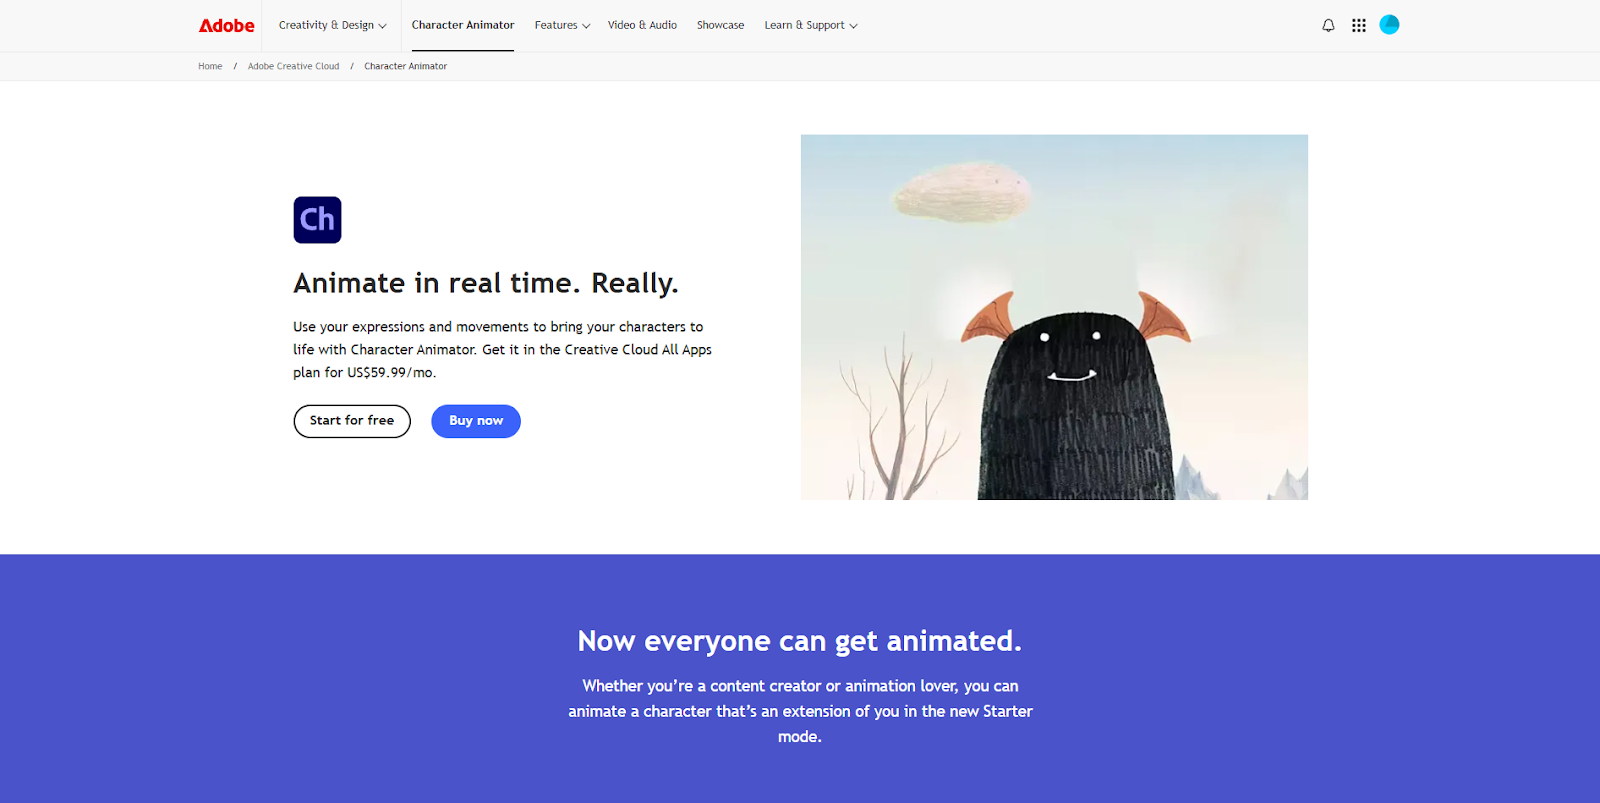Go to Home breadcrumb link
Image resolution: width=1600 pixels, height=803 pixels.
pyautogui.click(x=210, y=66)
